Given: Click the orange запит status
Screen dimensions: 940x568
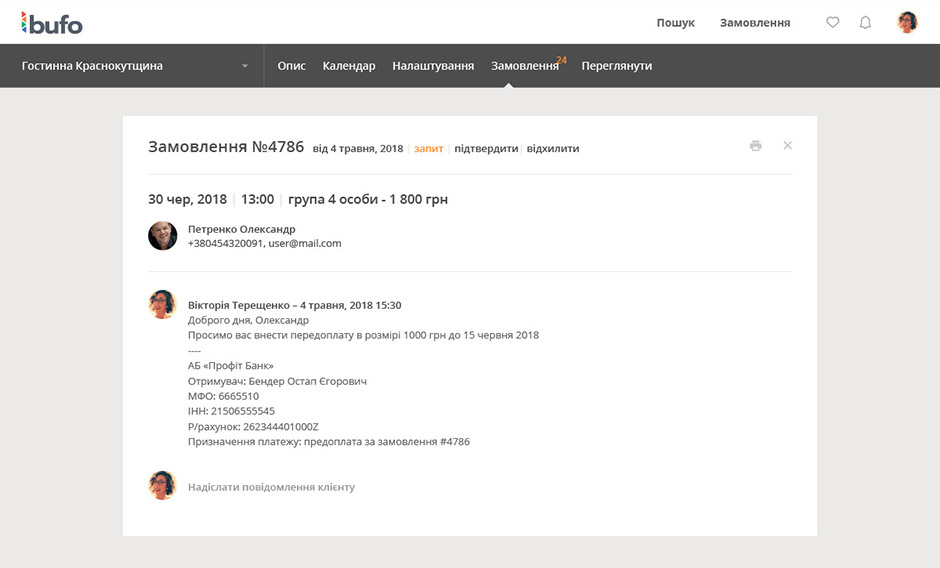Looking at the screenshot, I should 428,149.
